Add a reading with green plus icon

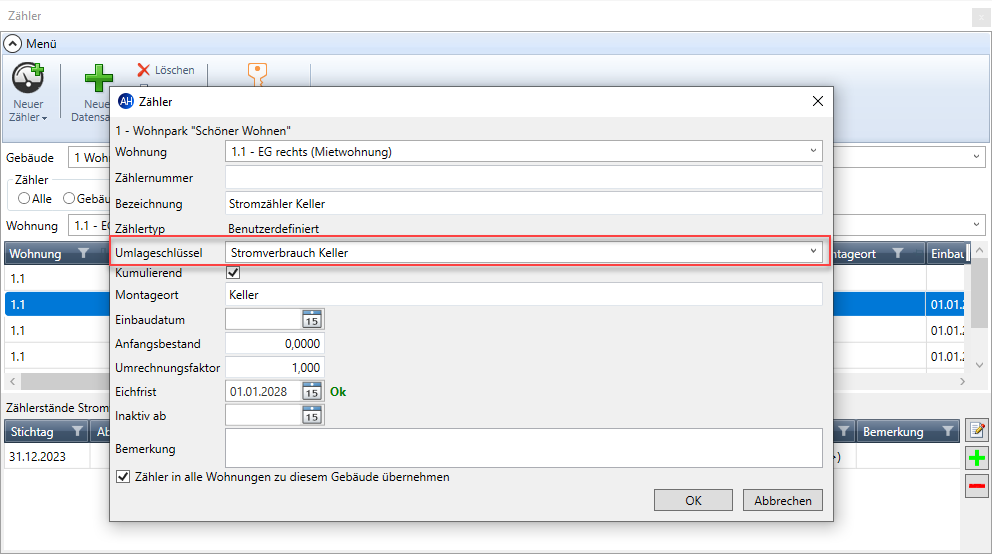976,458
